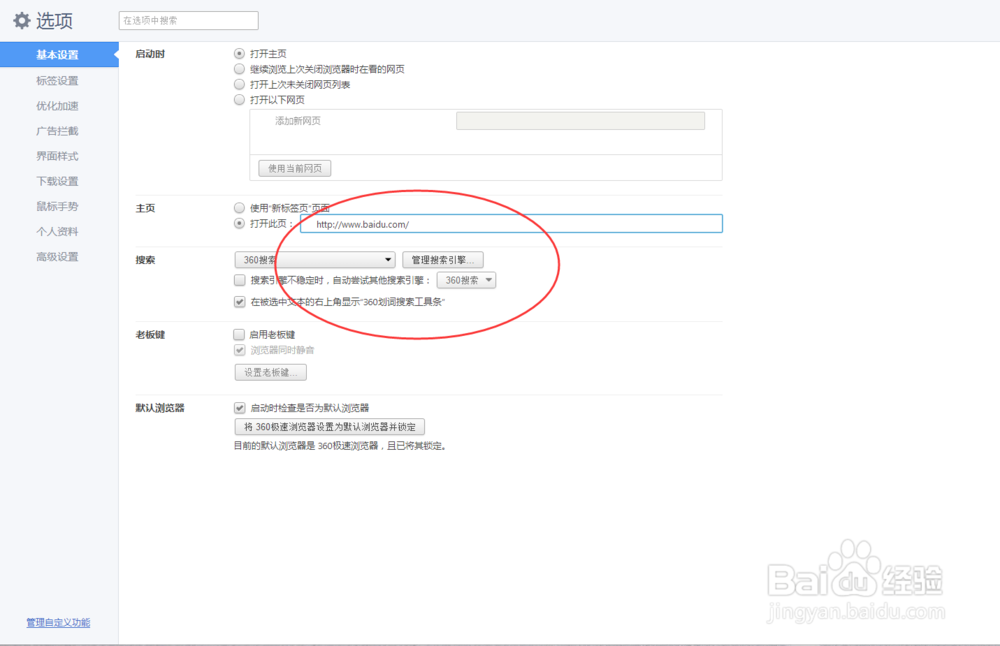Switch to the 标签设置 section
Image resolution: width=1000 pixels, height=646 pixels.
[57, 80]
